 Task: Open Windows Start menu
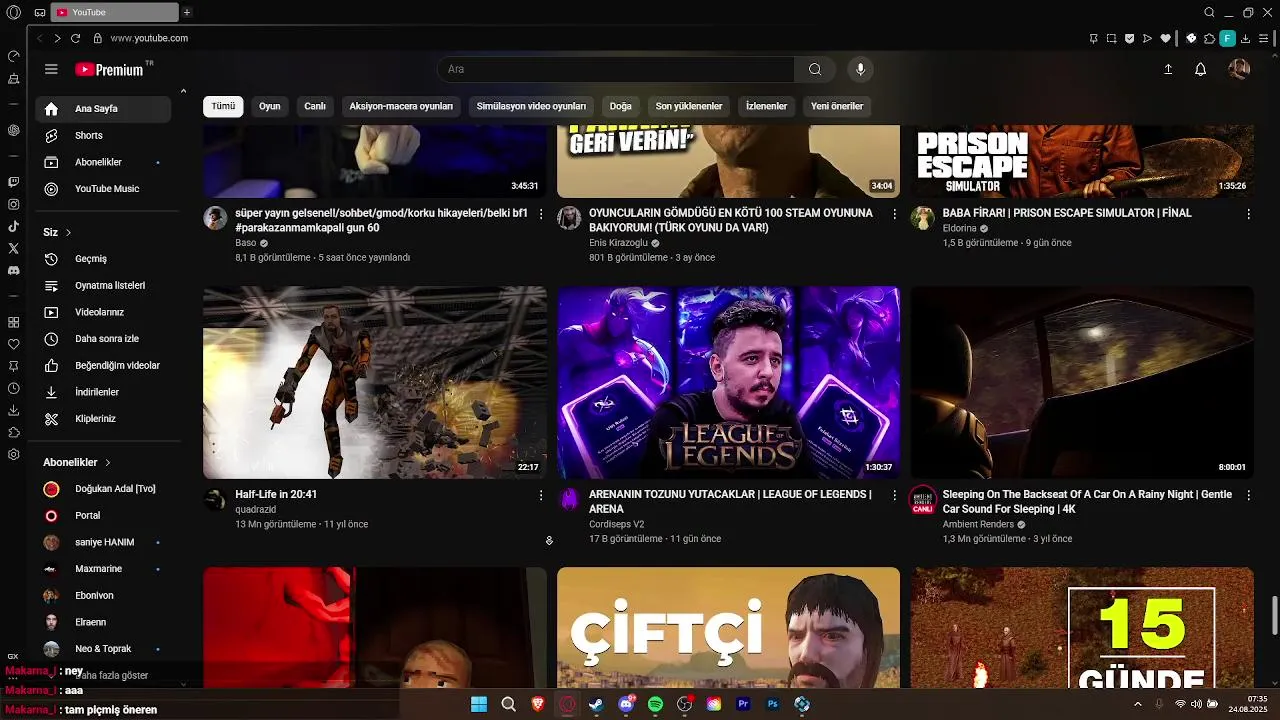pyautogui.click(x=479, y=704)
